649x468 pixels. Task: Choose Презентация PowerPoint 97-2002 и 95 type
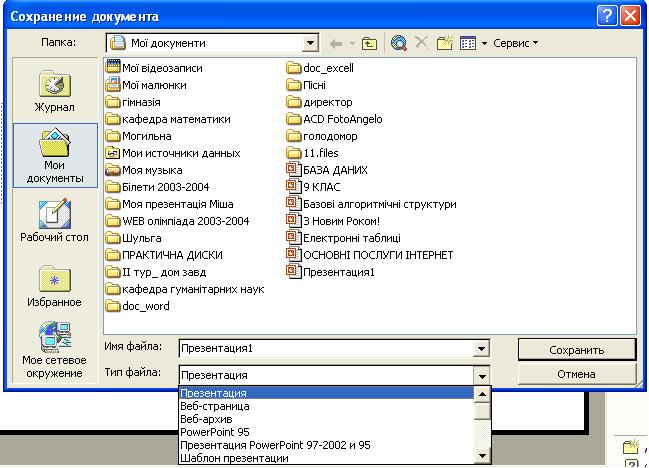coord(327,445)
